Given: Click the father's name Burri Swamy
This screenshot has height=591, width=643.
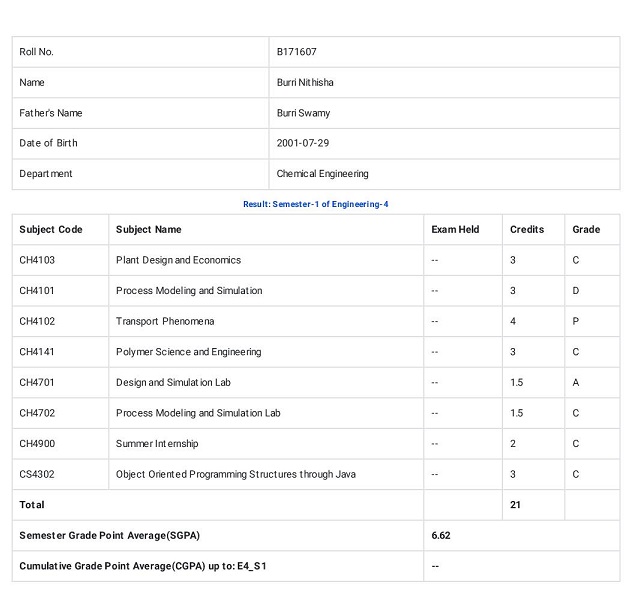Looking at the screenshot, I should [x=303, y=113].
